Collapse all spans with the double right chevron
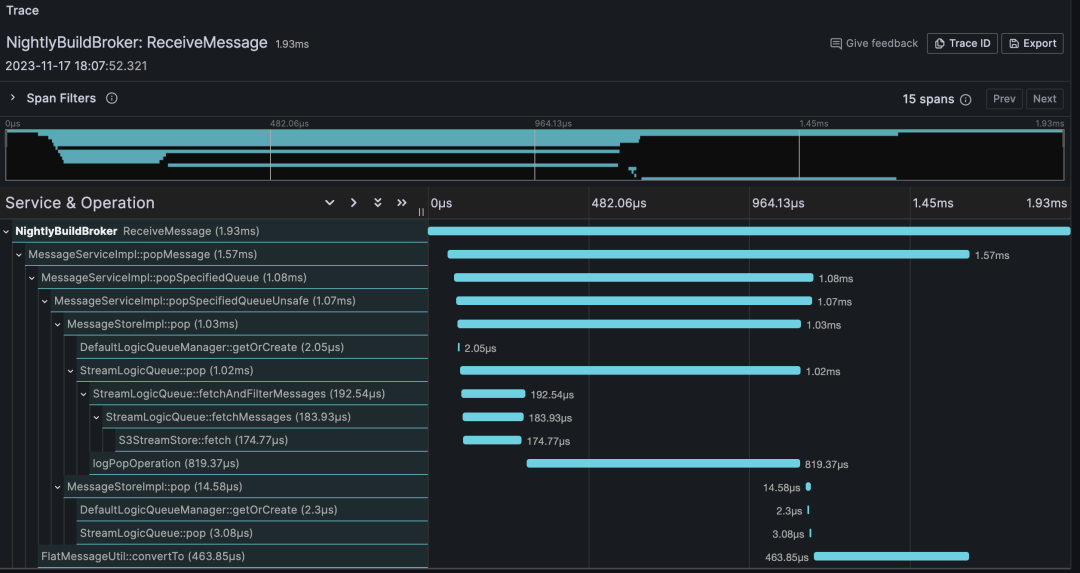The height and width of the screenshot is (573, 1080). click(402, 203)
